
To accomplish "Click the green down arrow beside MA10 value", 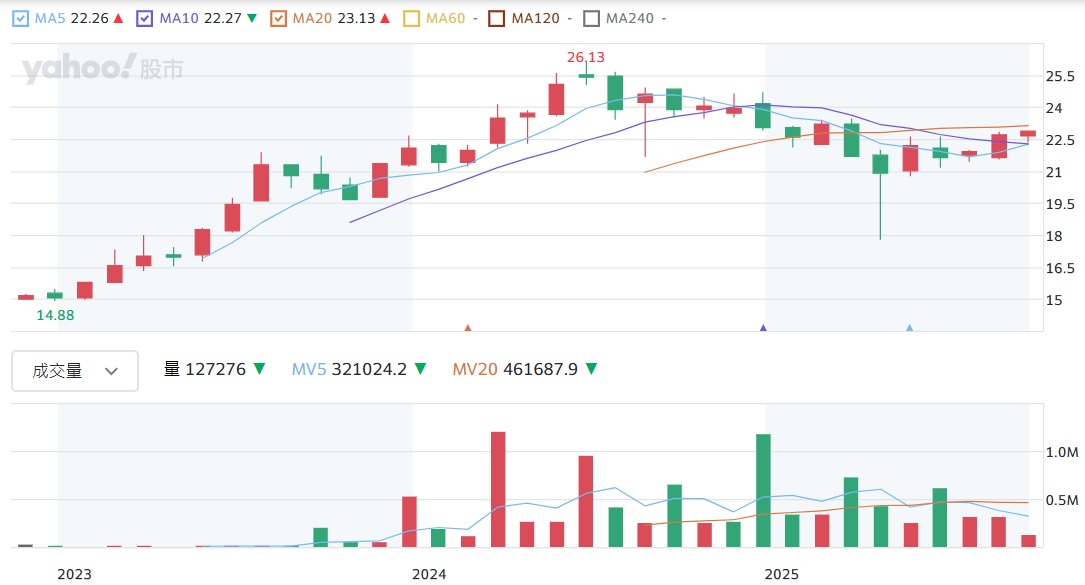I will 251,18.
